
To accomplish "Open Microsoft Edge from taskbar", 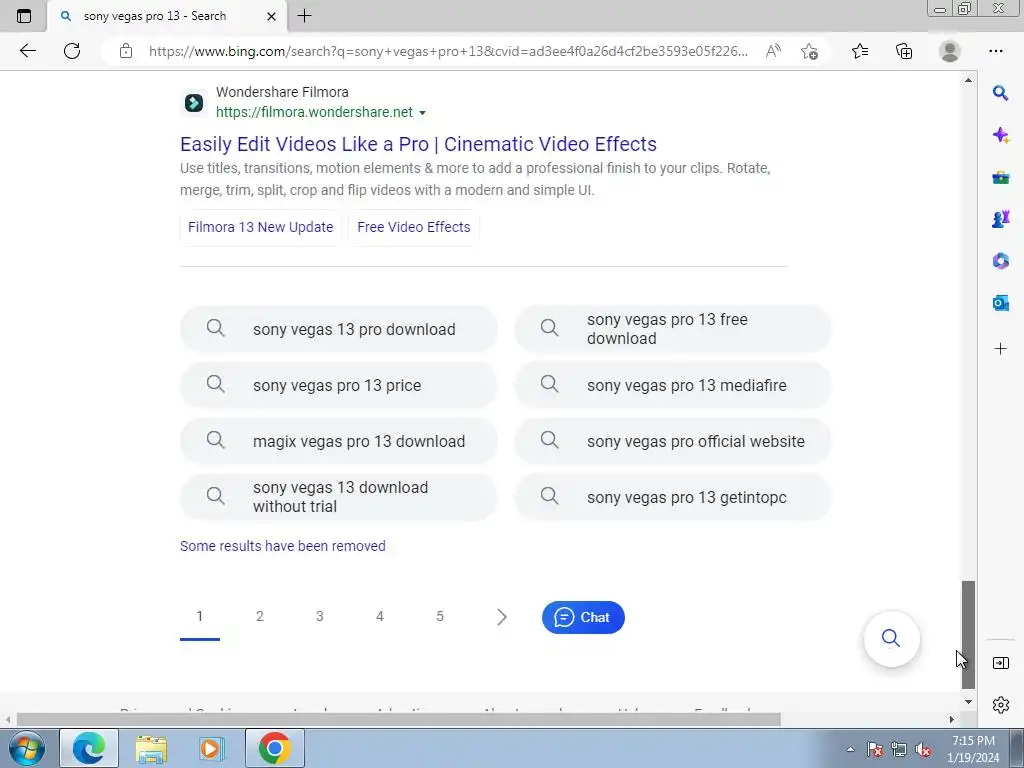I will point(89,748).
